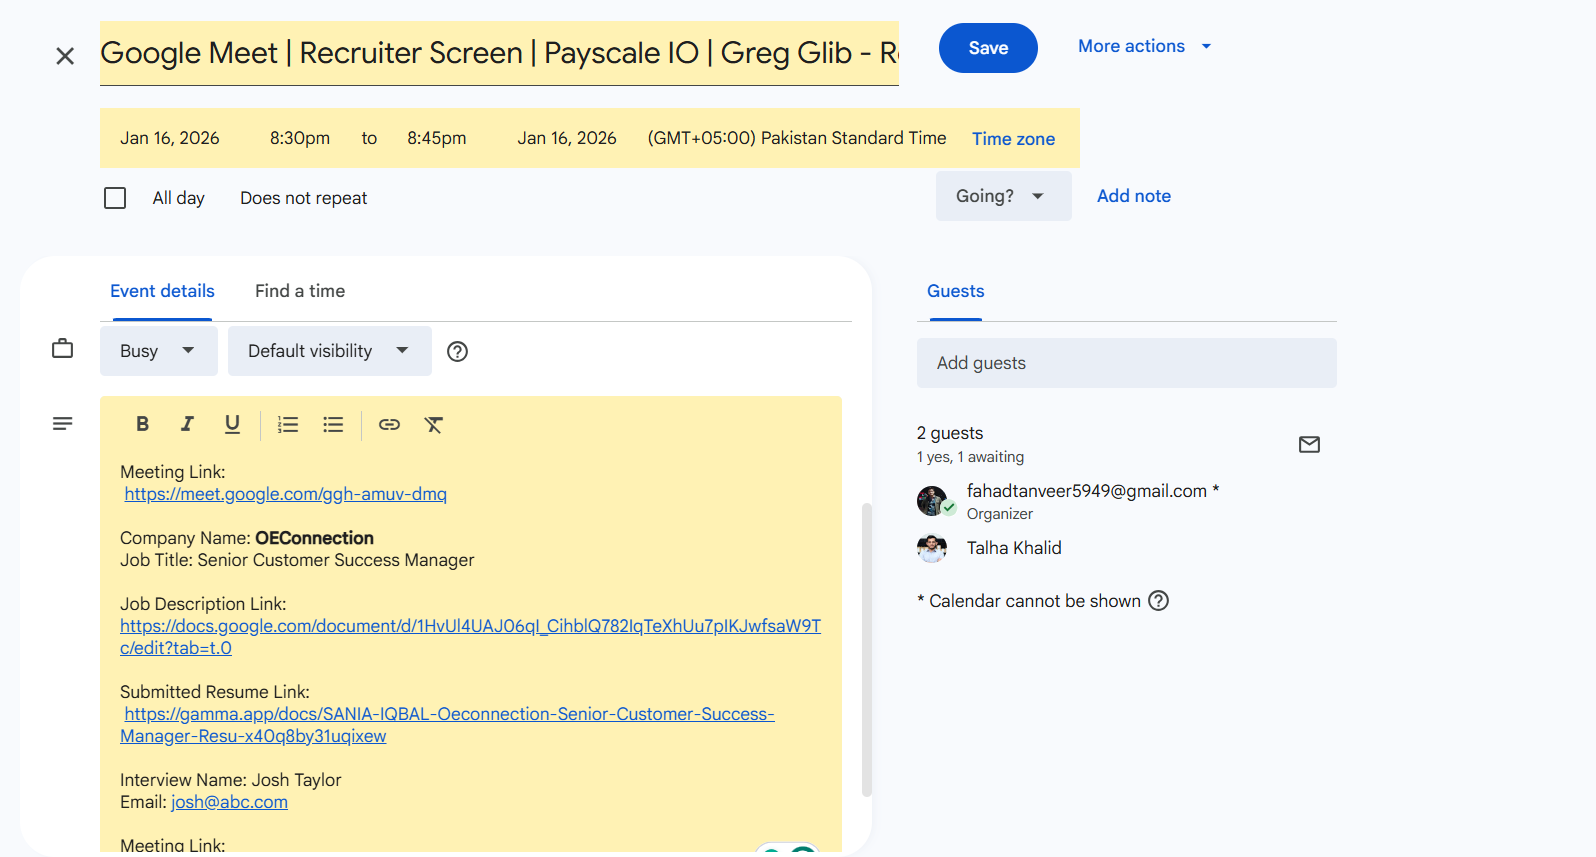Click guest name Talha Khalid

[x=1014, y=548]
